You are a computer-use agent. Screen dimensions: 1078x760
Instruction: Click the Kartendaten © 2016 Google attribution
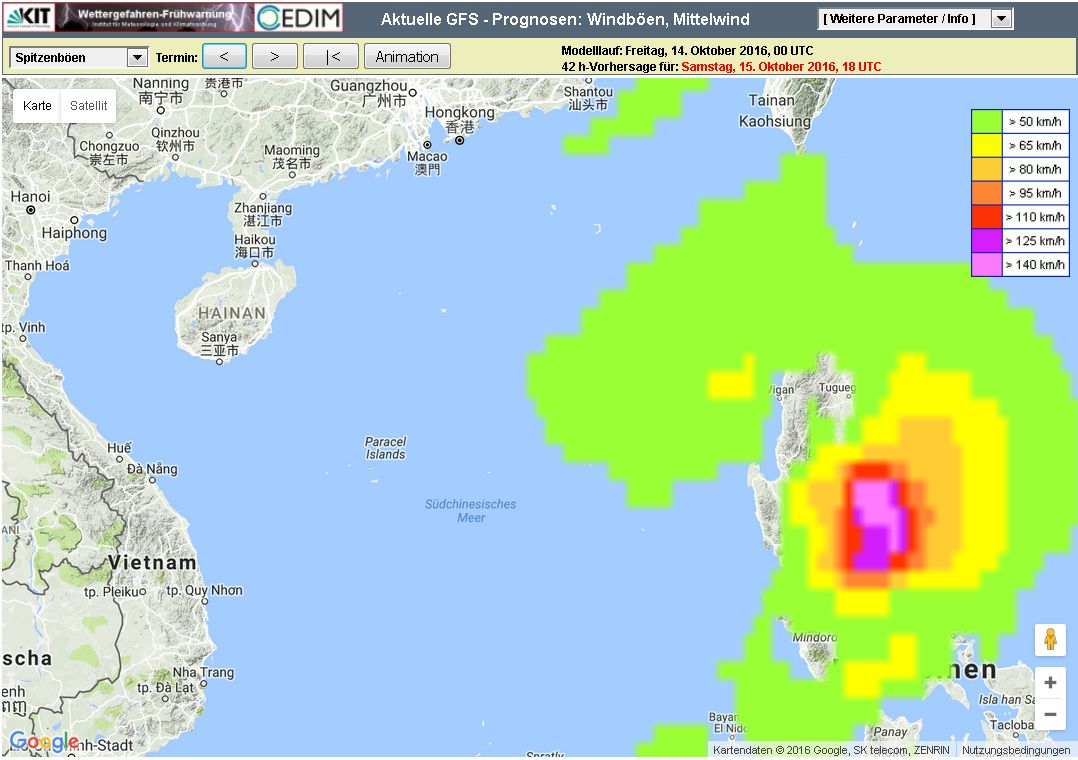tap(831, 750)
